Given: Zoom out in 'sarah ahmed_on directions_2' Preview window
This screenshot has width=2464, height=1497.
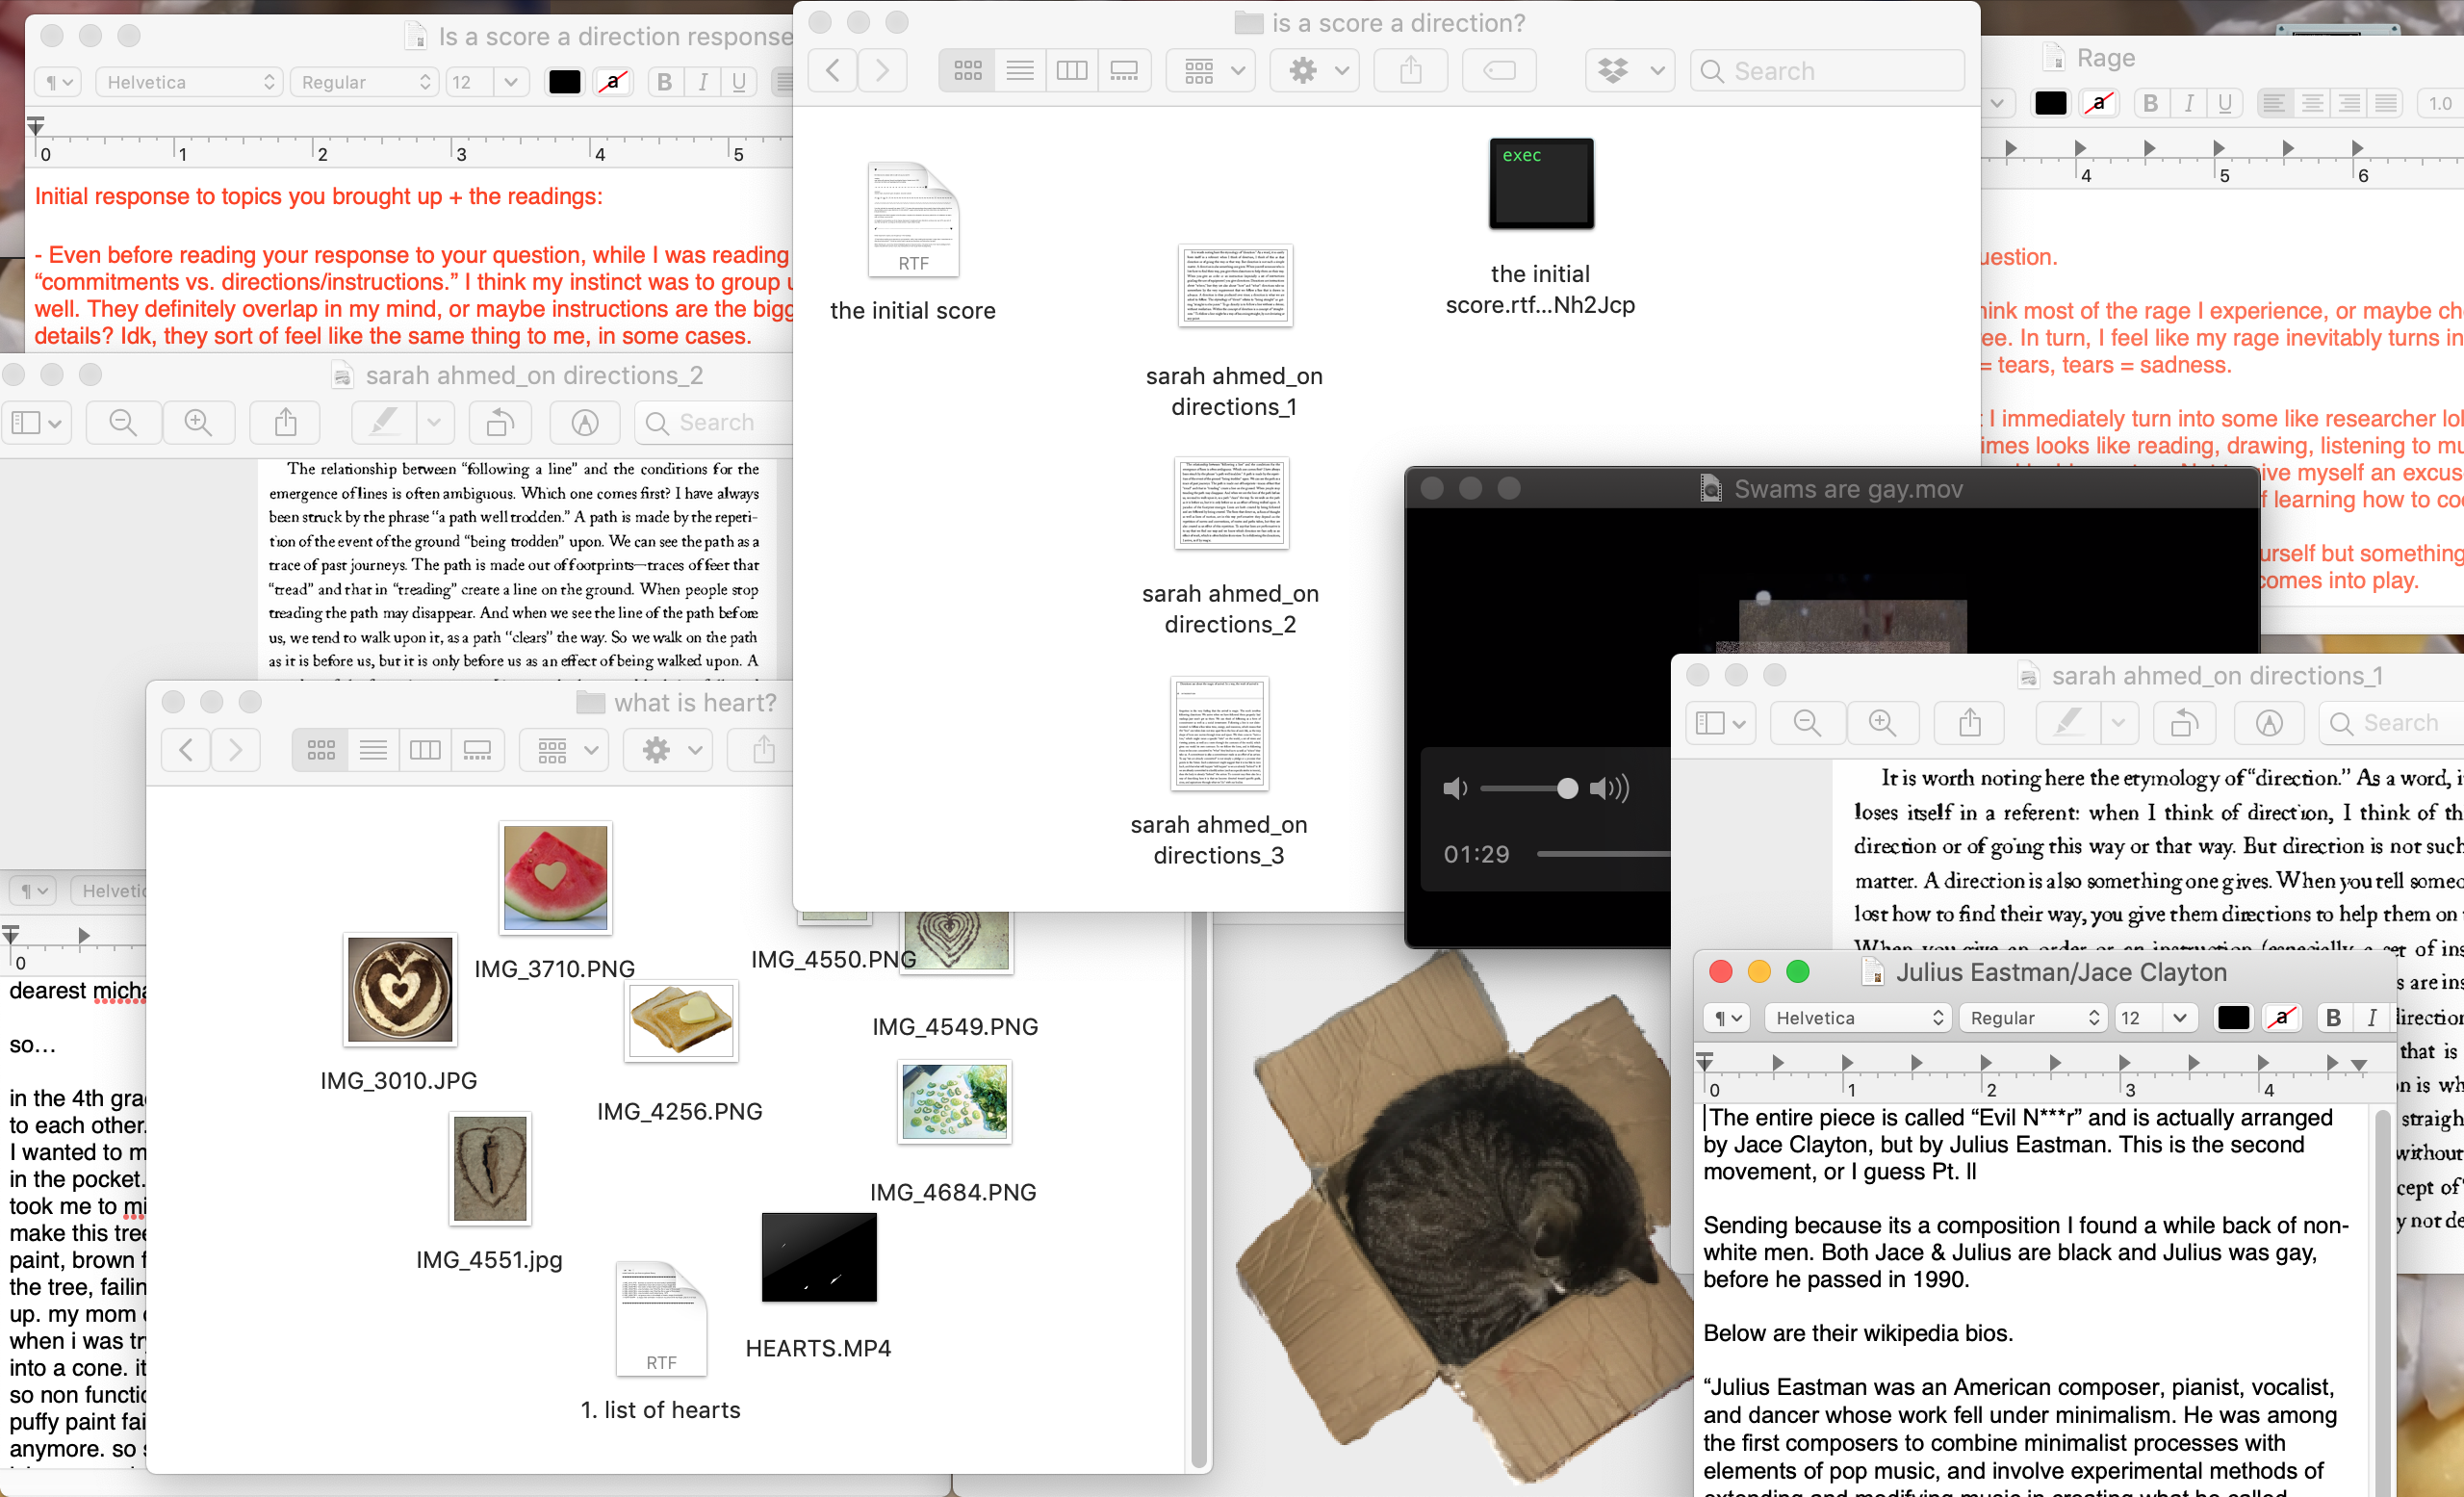Looking at the screenshot, I should click(x=124, y=422).
